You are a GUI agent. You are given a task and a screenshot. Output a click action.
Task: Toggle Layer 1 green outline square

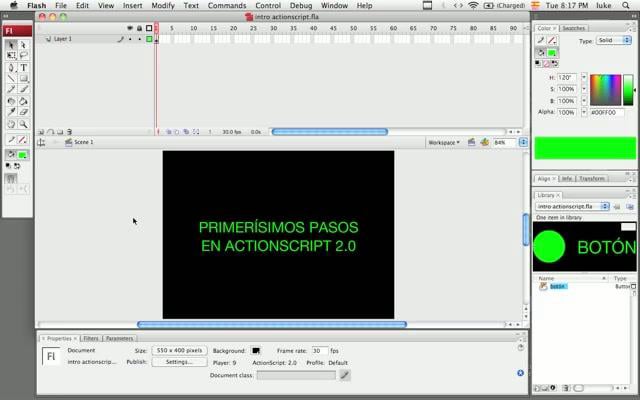tap(149, 39)
